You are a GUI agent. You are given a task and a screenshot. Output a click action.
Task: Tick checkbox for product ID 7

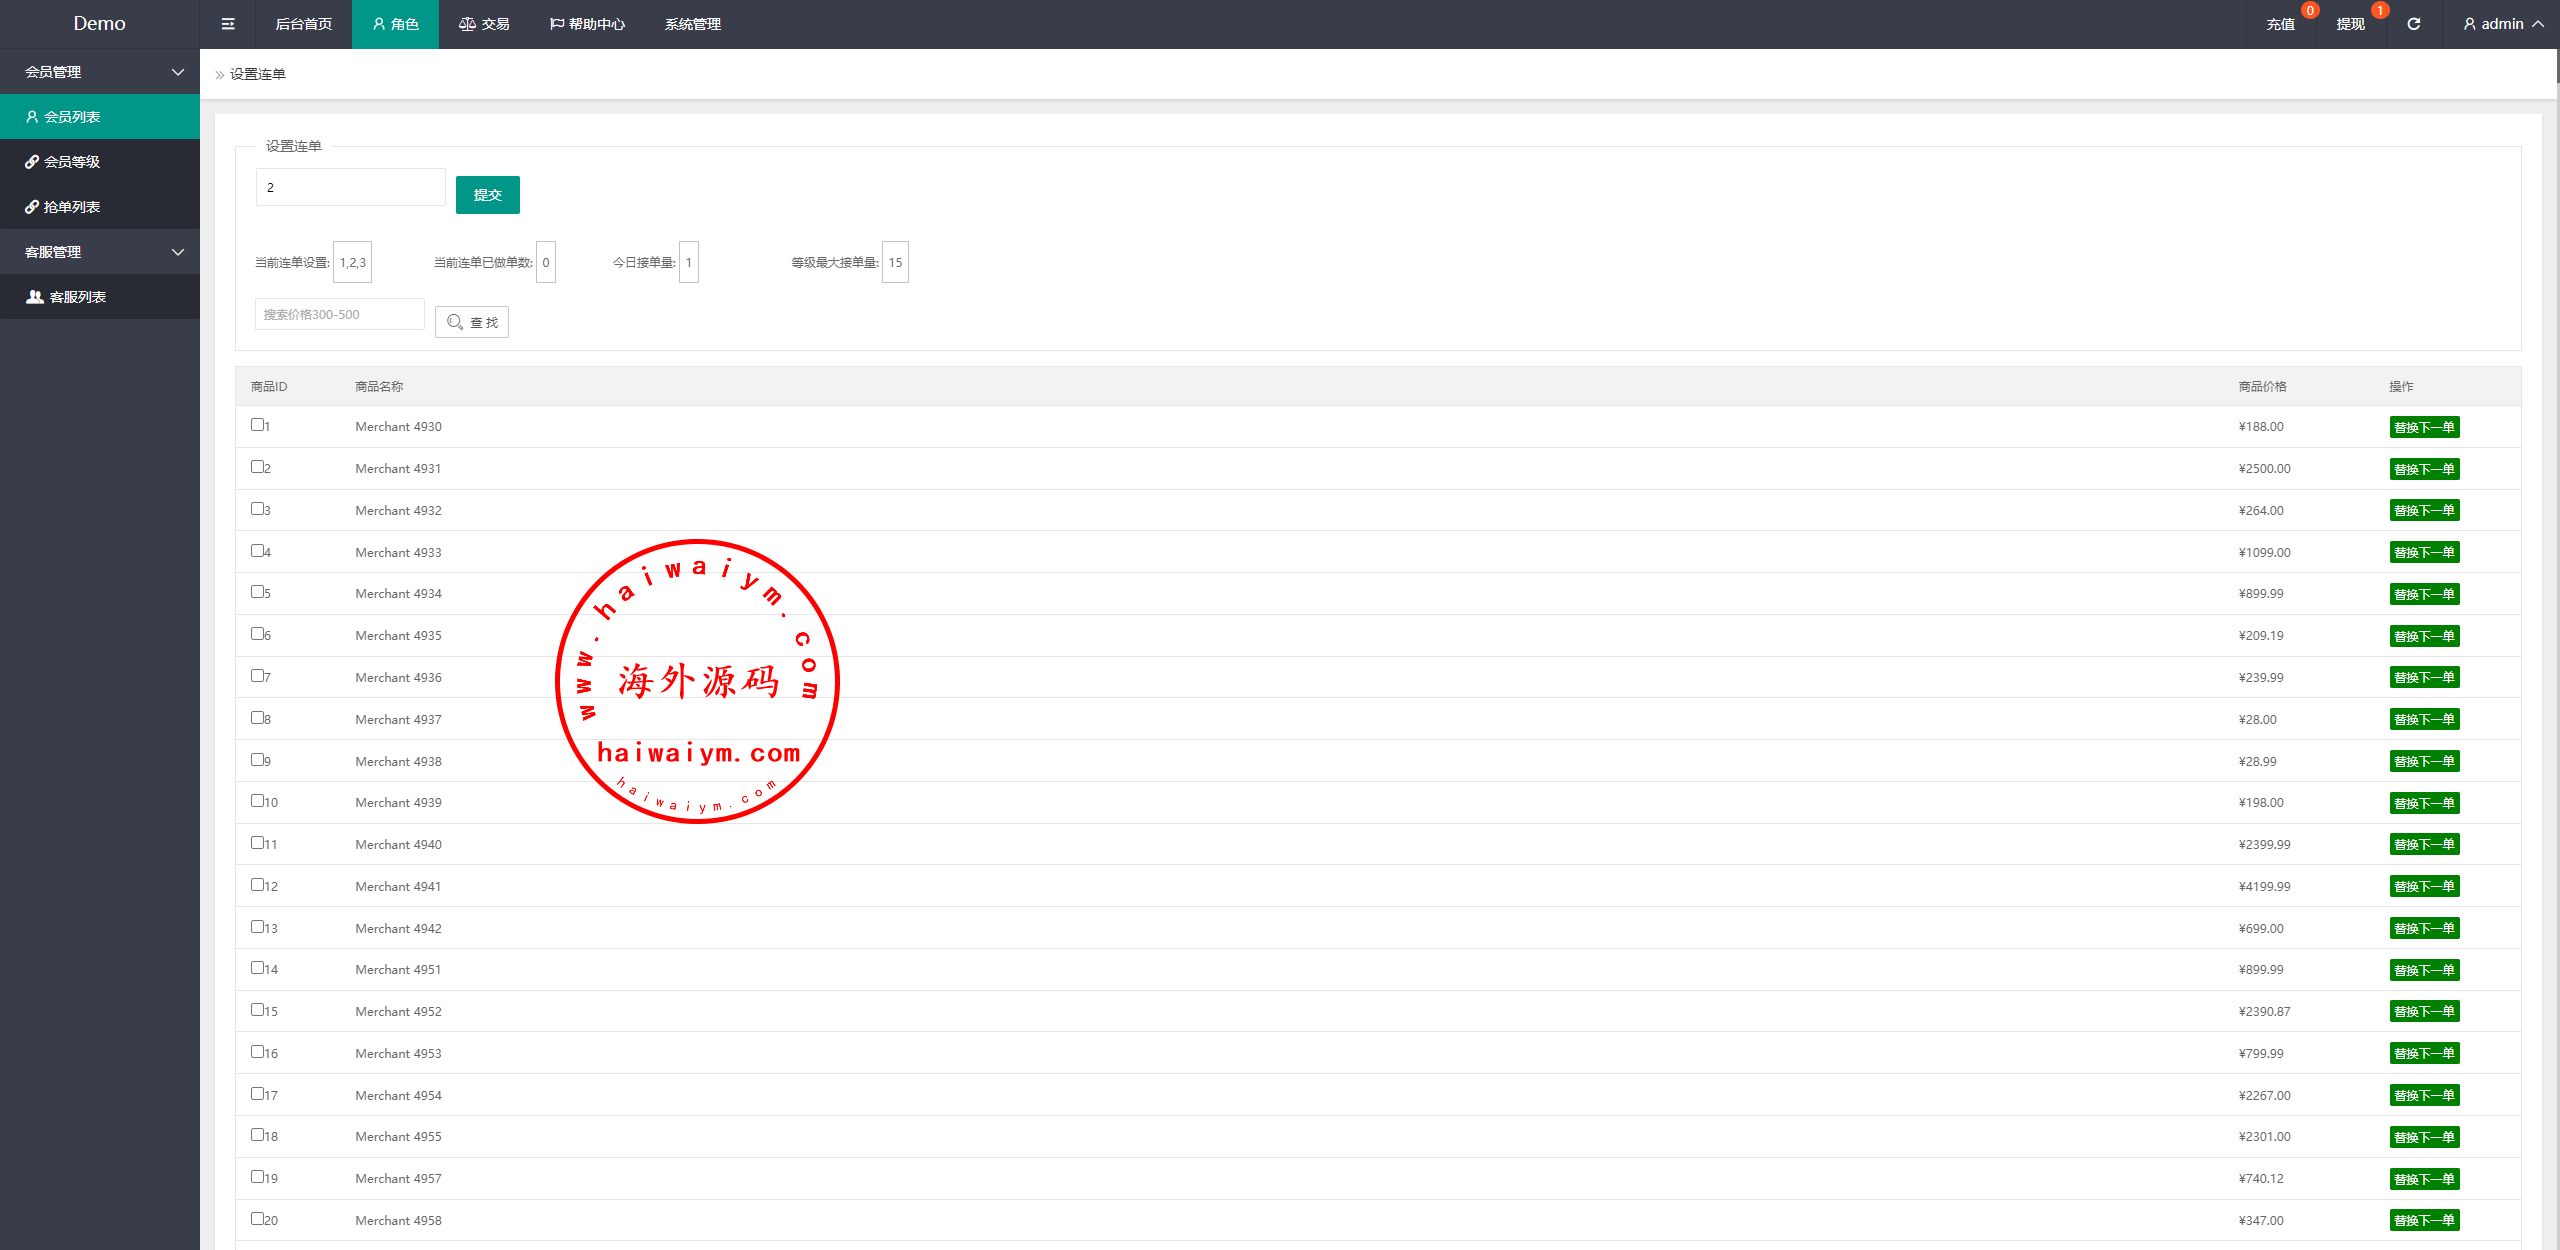(x=257, y=676)
